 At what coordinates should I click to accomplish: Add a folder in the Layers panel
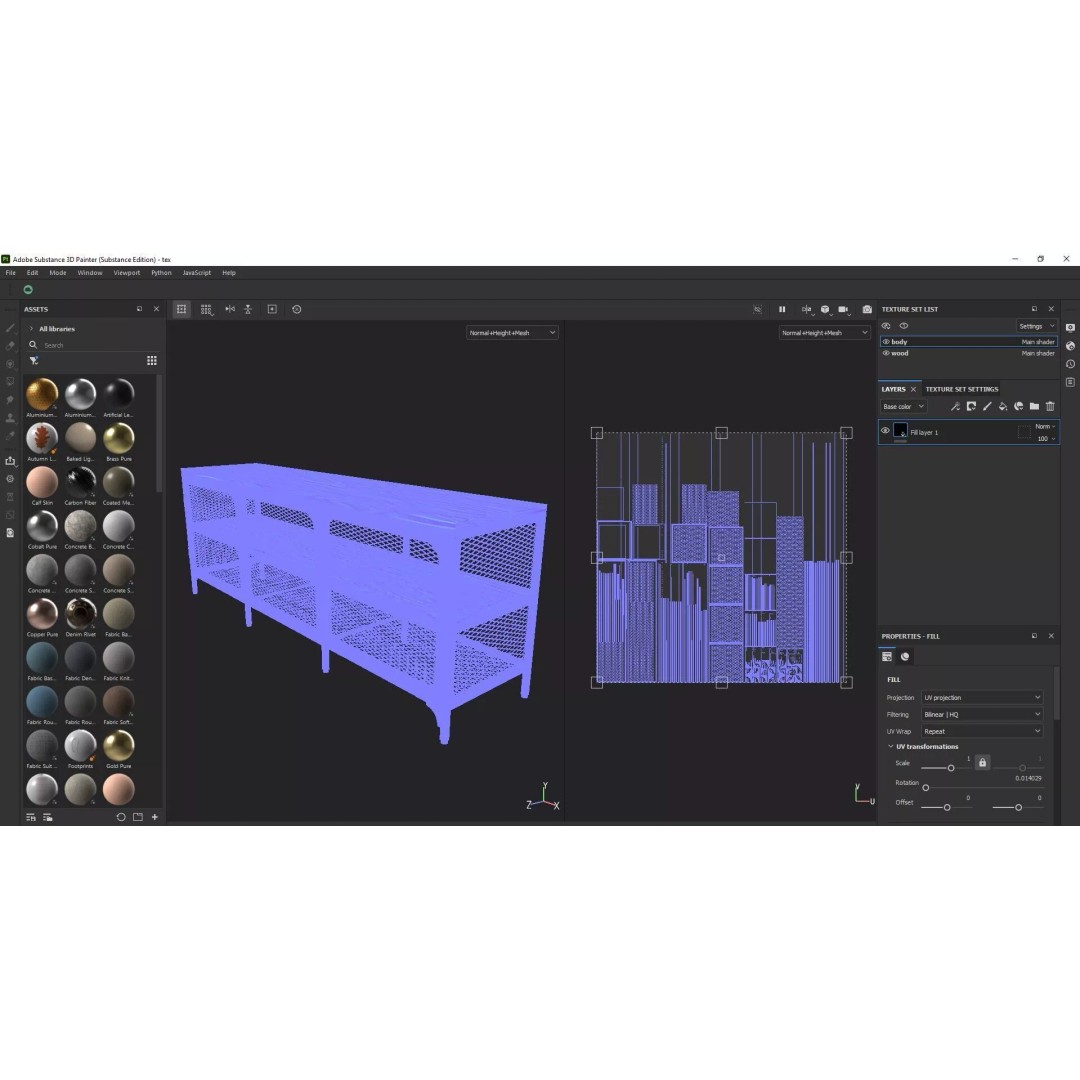1035,406
